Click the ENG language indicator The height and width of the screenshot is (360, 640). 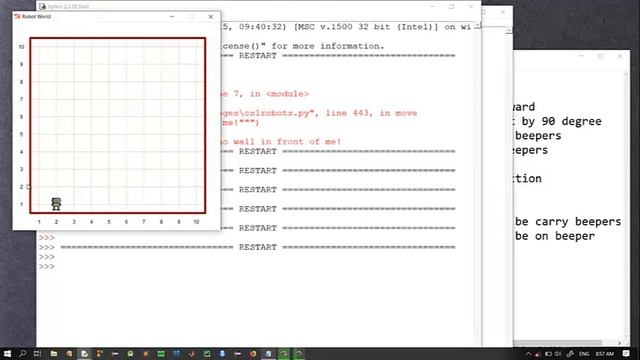[584, 353]
